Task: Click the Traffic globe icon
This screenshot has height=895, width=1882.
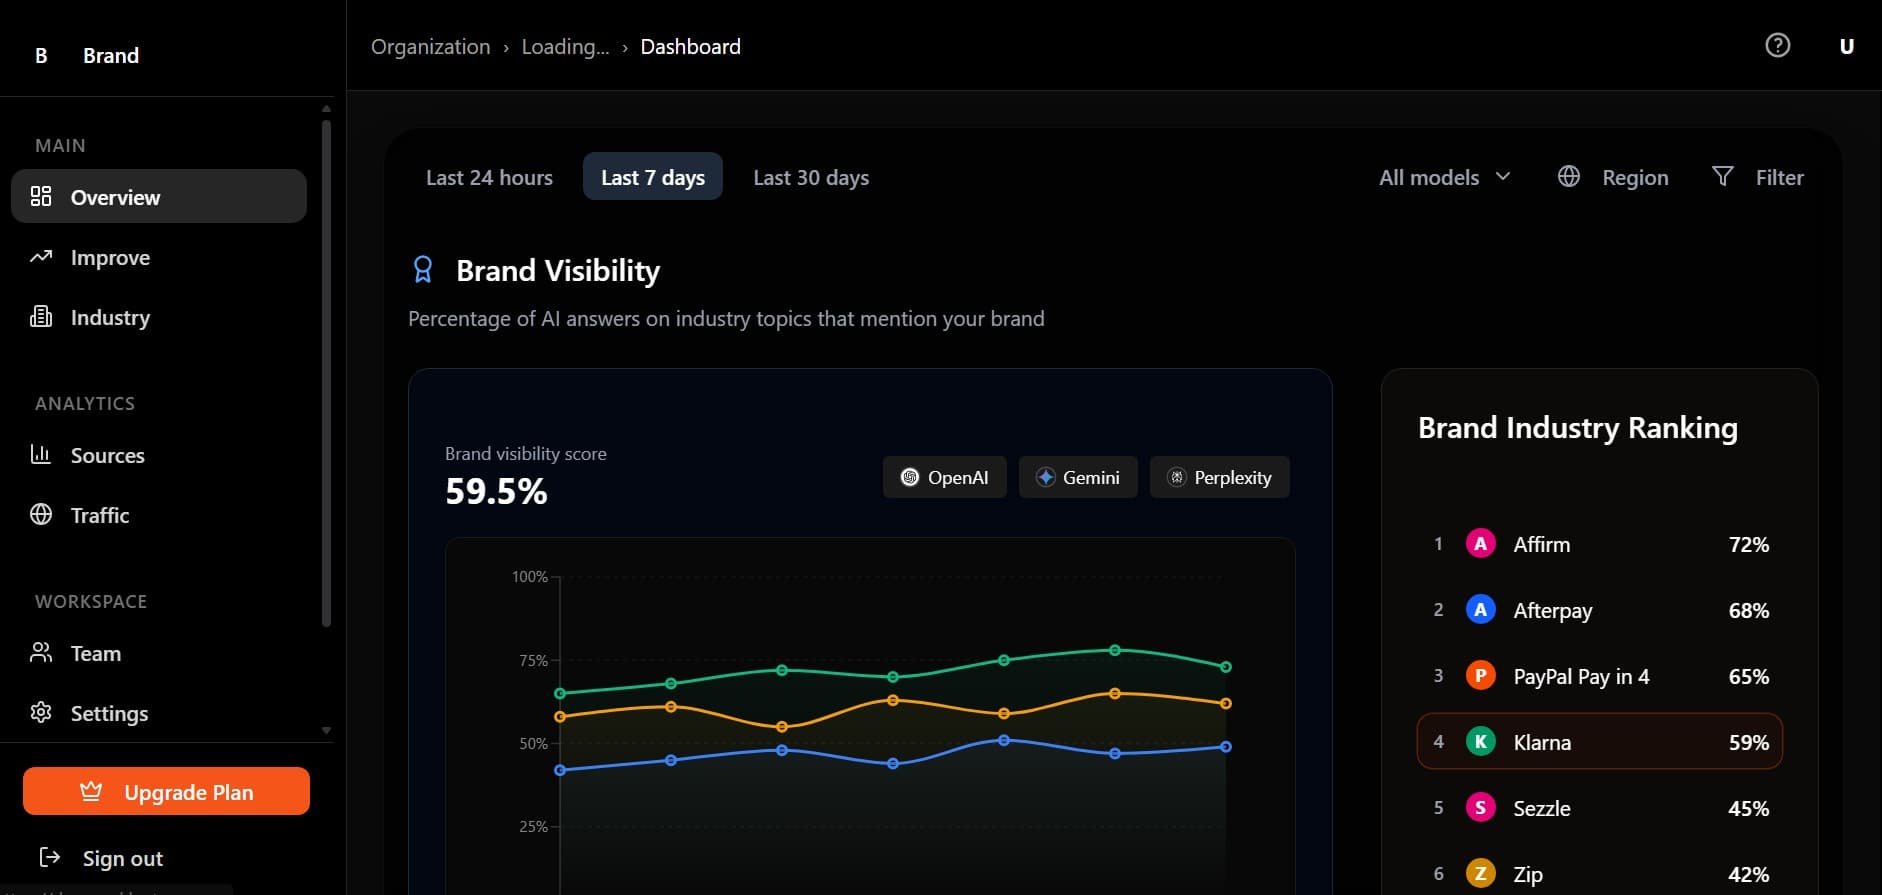Action: 41,514
